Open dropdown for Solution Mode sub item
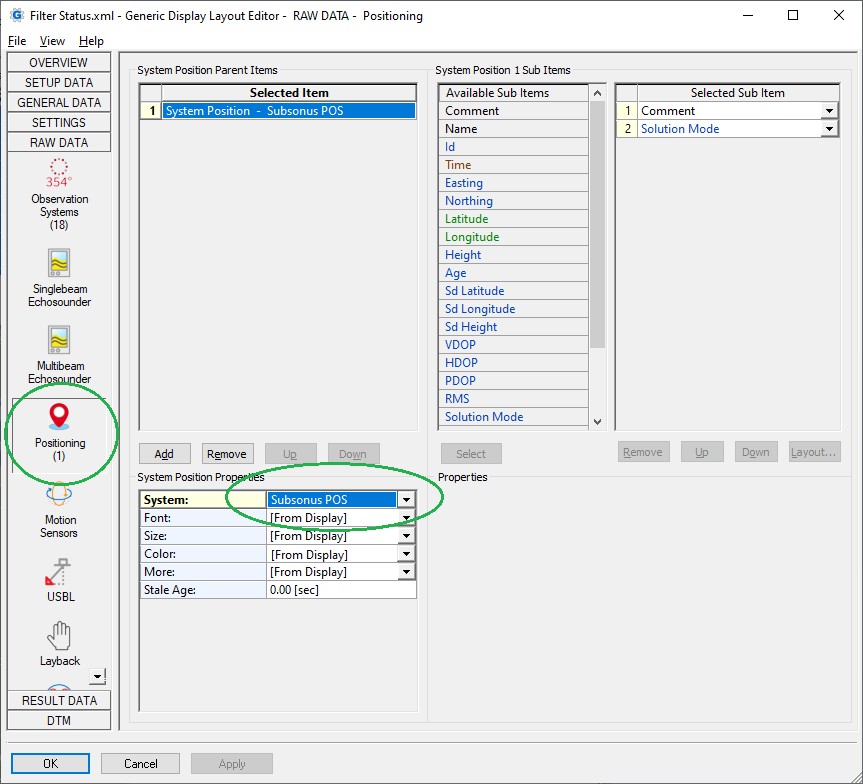 pyautogui.click(x=829, y=129)
